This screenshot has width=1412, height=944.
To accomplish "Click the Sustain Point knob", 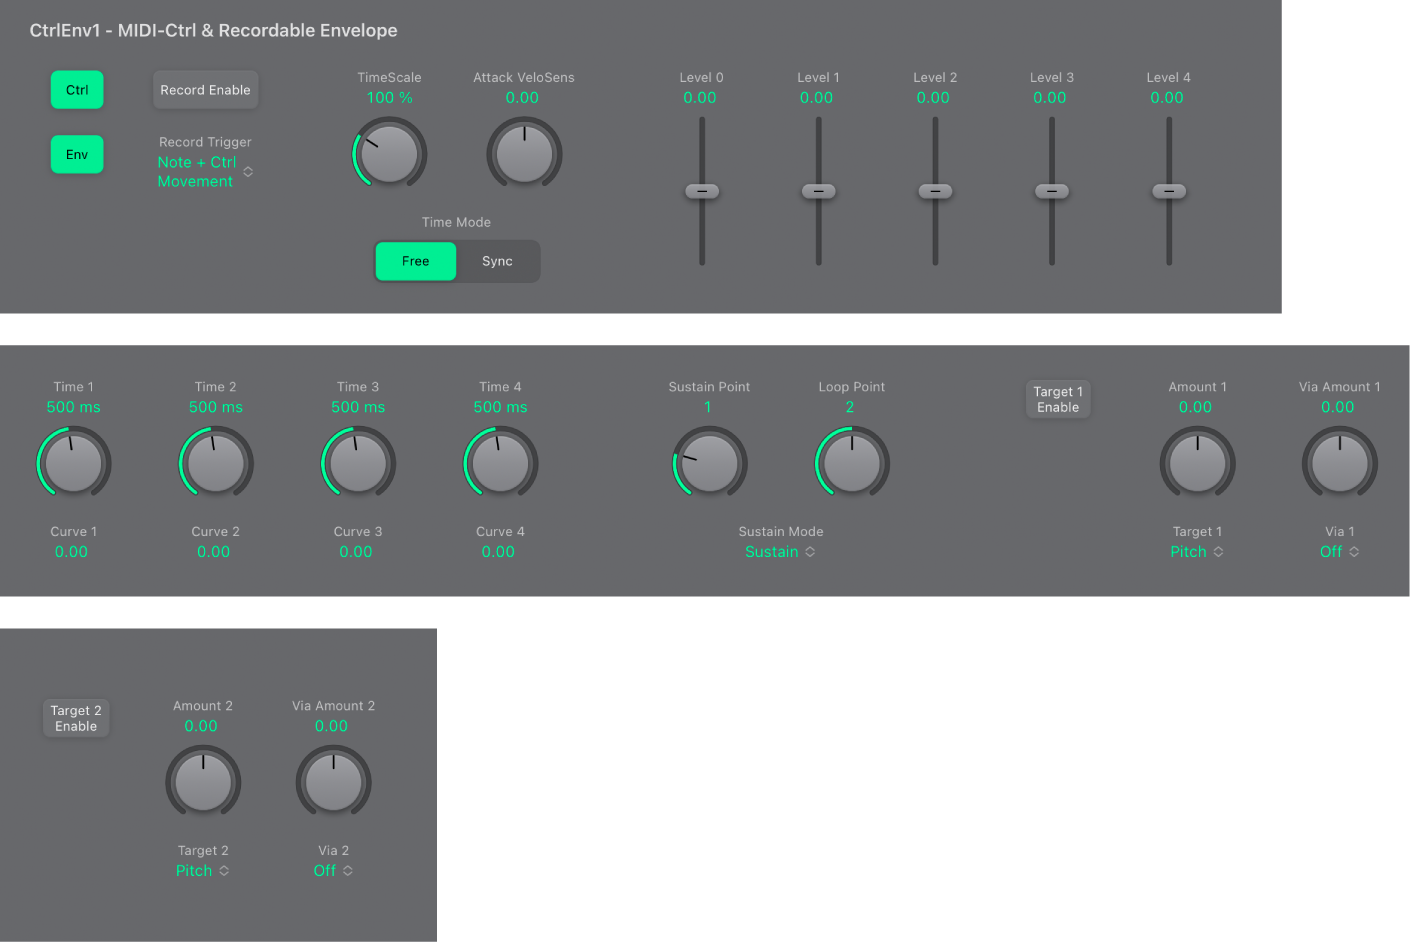I will [709, 463].
